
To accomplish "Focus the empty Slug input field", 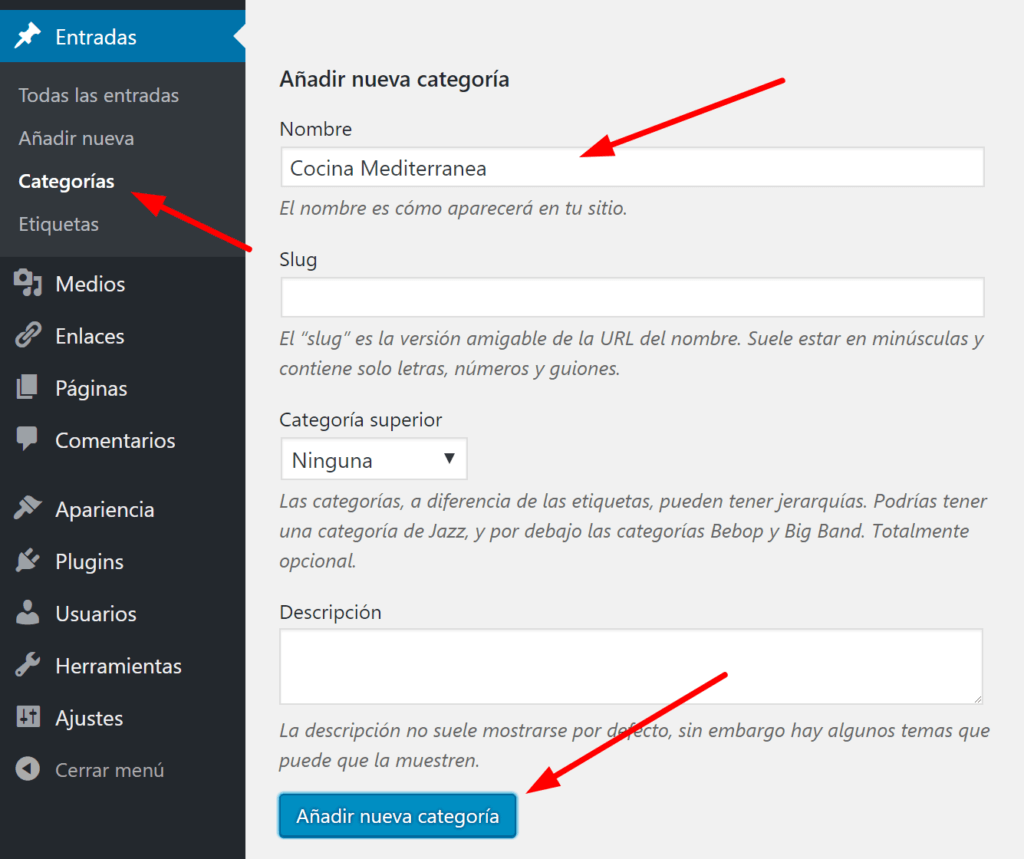I will (631, 298).
